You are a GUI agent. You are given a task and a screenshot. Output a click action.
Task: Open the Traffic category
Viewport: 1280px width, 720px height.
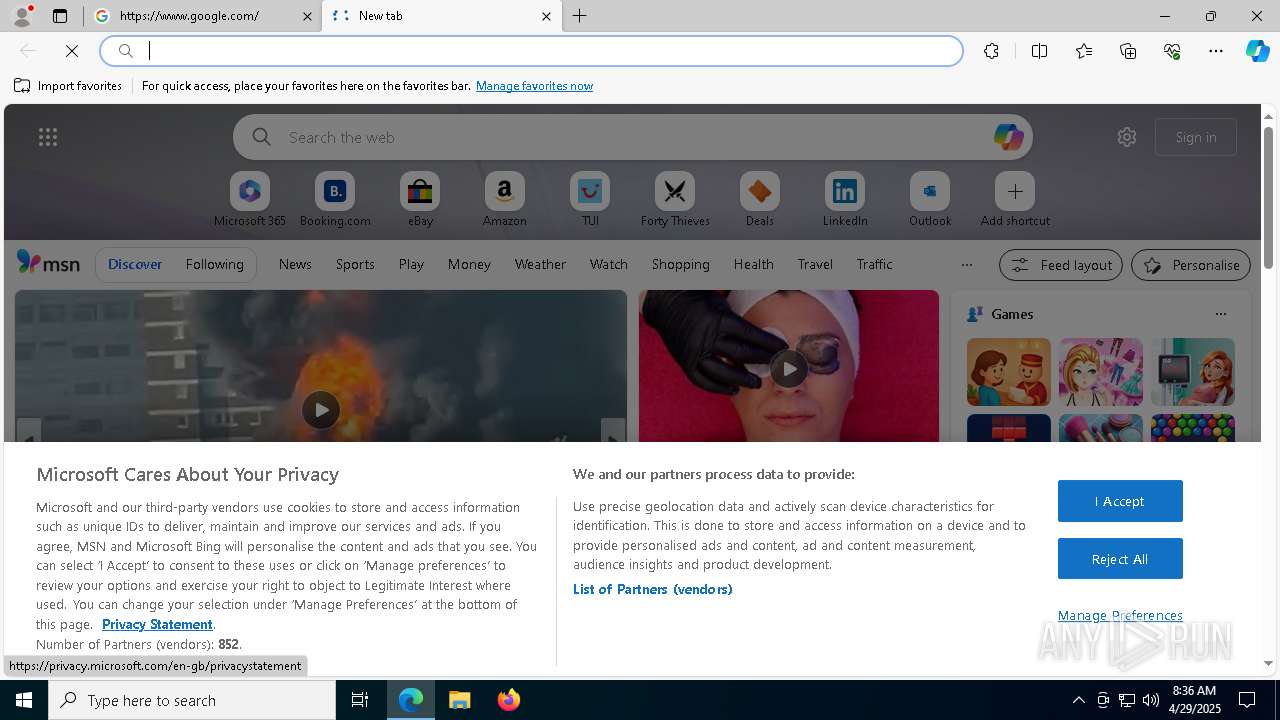coord(874,264)
